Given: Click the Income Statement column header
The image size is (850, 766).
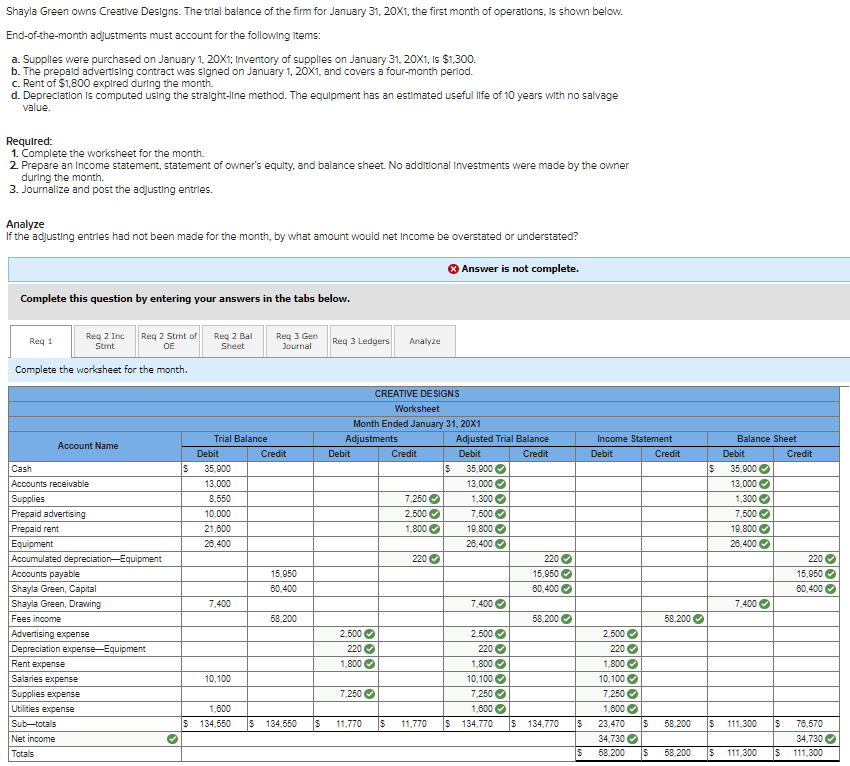Looking at the screenshot, I should click(641, 439).
